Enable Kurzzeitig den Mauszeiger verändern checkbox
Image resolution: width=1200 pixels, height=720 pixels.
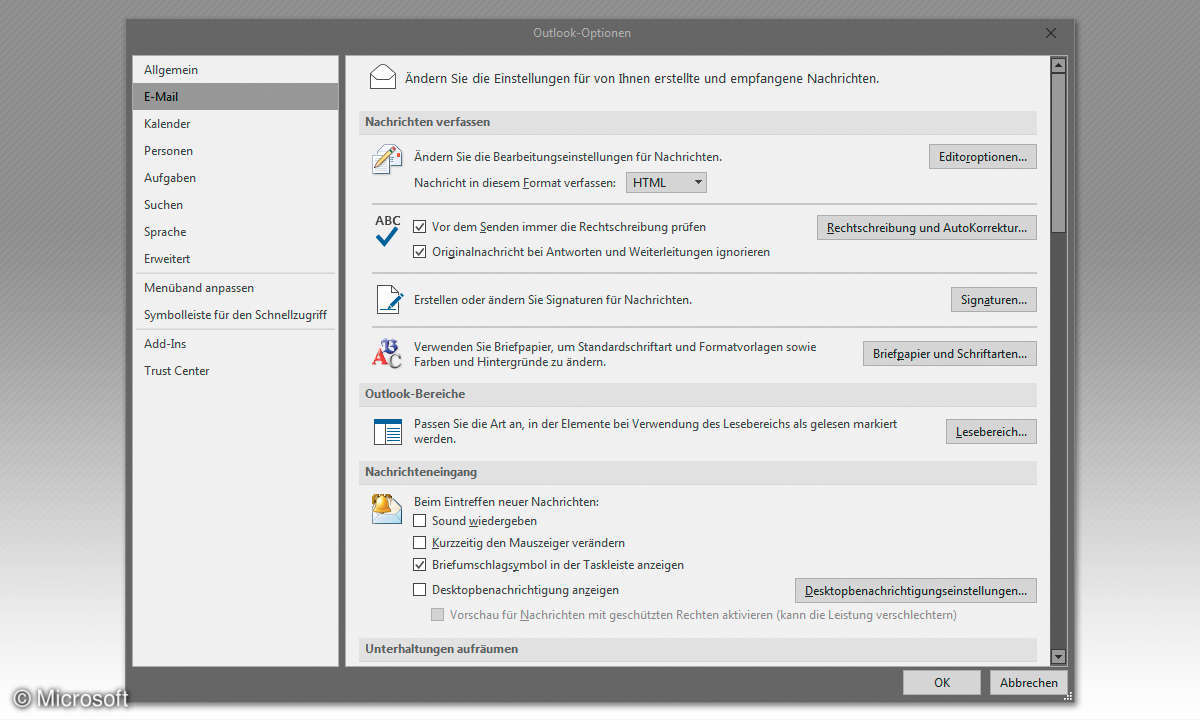pyautogui.click(x=420, y=542)
